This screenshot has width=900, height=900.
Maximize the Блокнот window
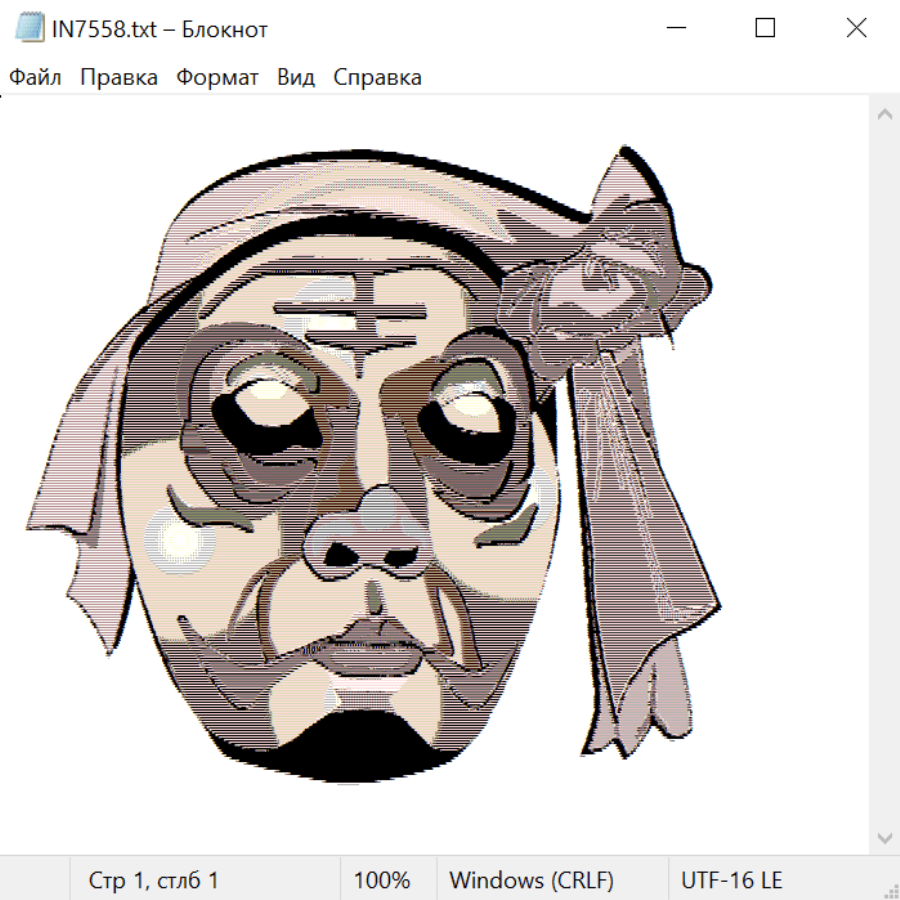[765, 29]
